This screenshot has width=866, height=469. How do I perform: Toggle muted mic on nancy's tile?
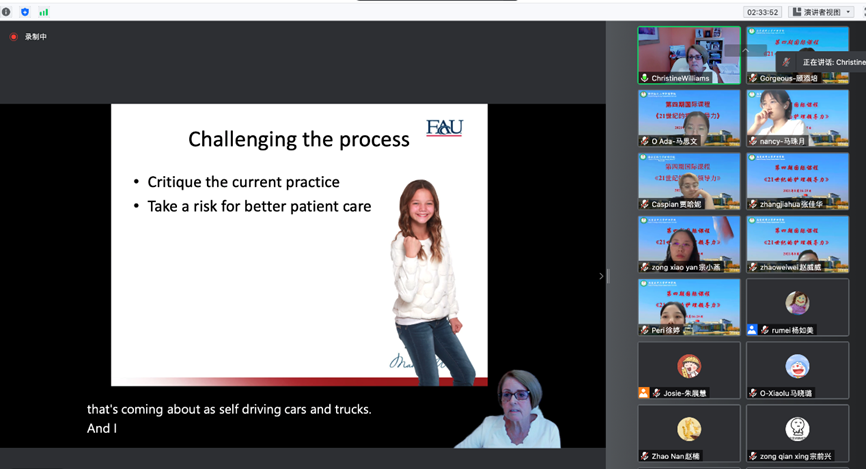(x=752, y=141)
